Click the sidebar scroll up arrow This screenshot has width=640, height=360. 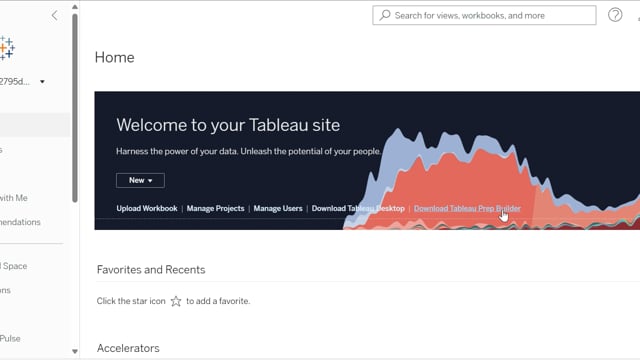coord(75,7)
